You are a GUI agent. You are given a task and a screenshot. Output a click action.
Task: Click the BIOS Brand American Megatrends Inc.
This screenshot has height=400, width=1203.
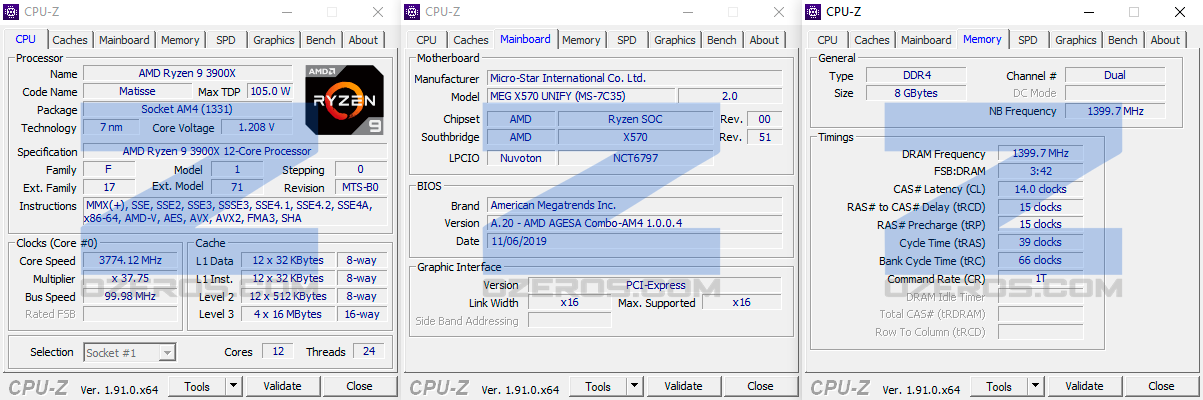[636, 205]
